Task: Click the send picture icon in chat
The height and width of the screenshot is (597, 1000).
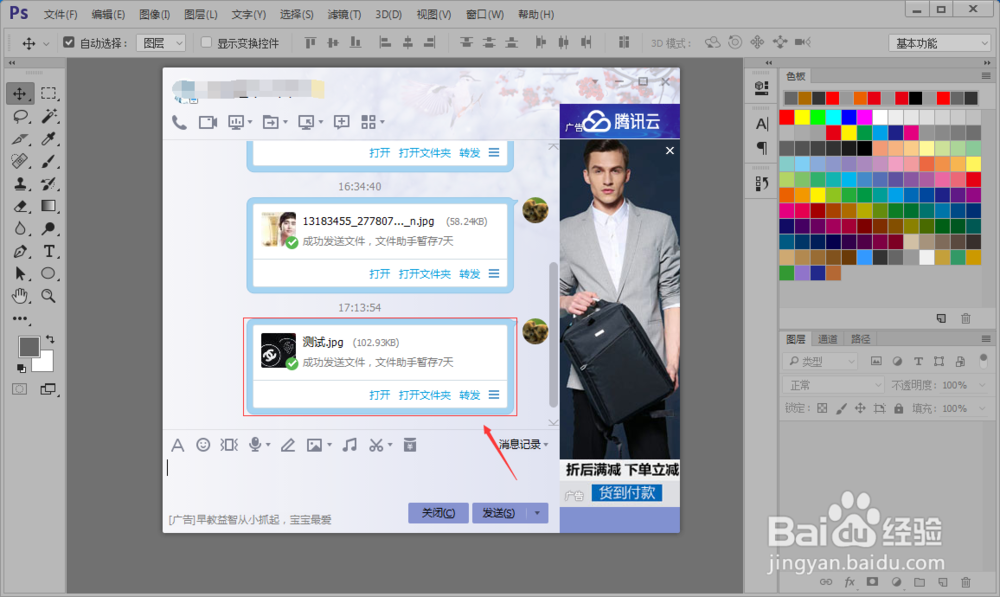Action: [x=314, y=445]
